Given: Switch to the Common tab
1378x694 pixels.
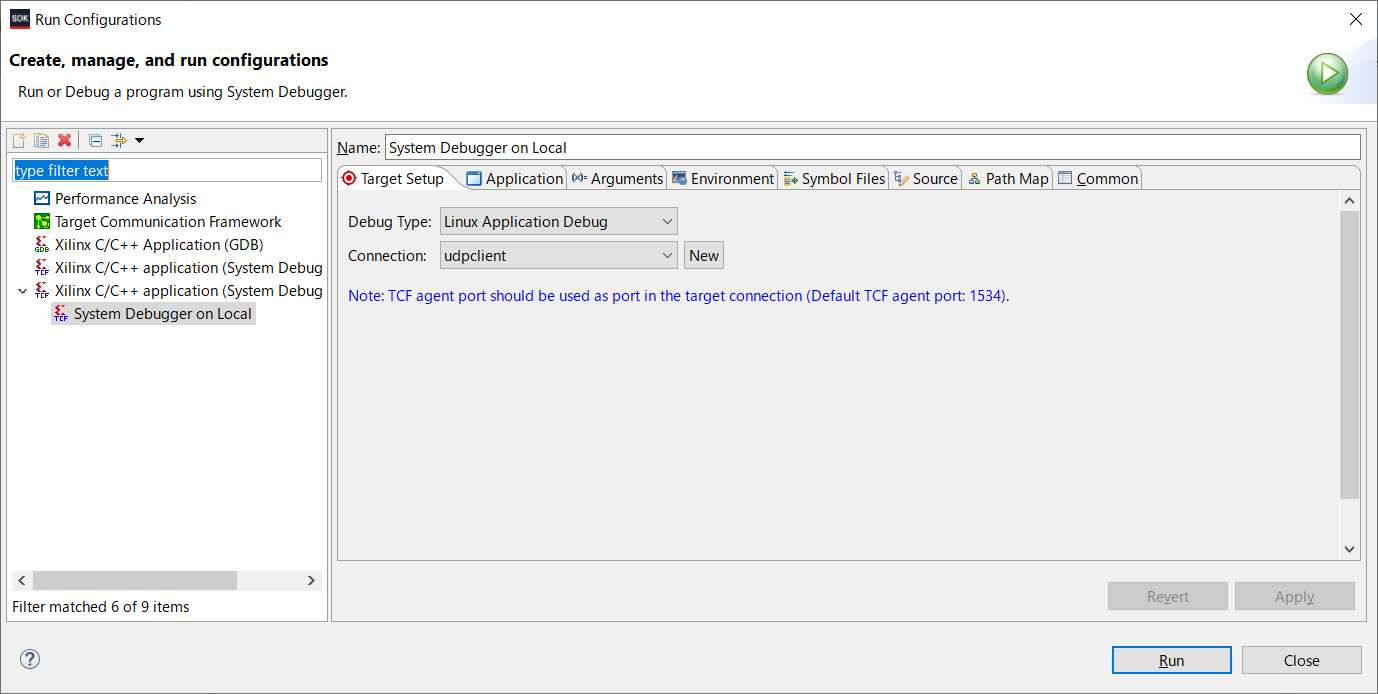Looking at the screenshot, I should [1098, 178].
